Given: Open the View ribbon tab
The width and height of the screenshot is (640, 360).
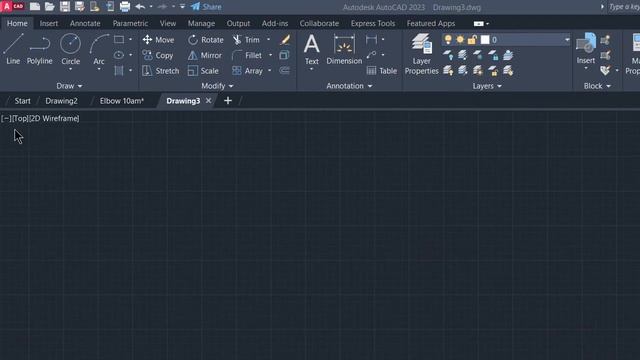Looking at the screenshot, I should point(168,23).
